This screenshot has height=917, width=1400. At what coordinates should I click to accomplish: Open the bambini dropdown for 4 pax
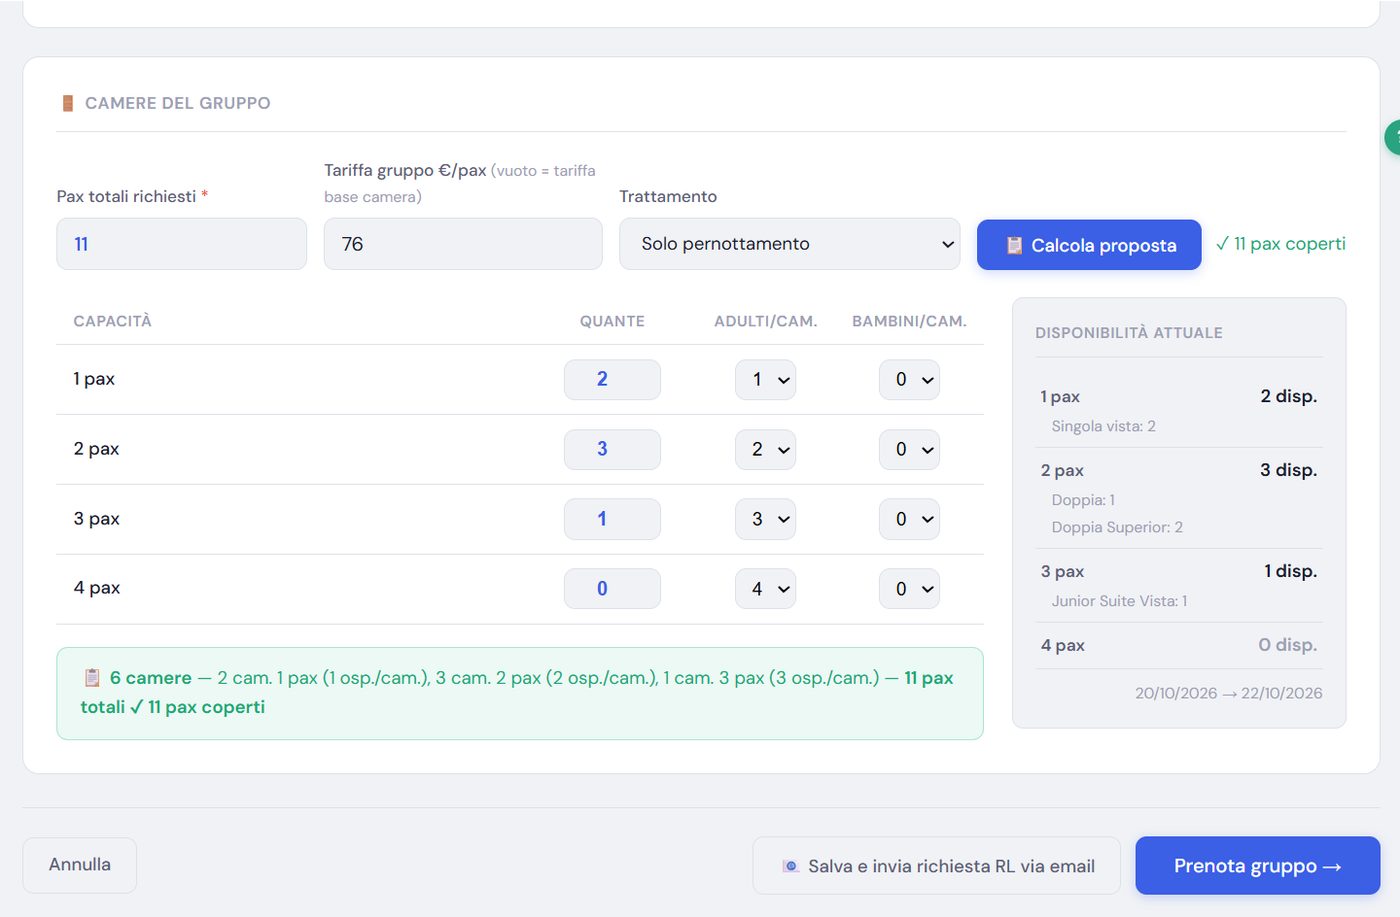coord(909,589)
